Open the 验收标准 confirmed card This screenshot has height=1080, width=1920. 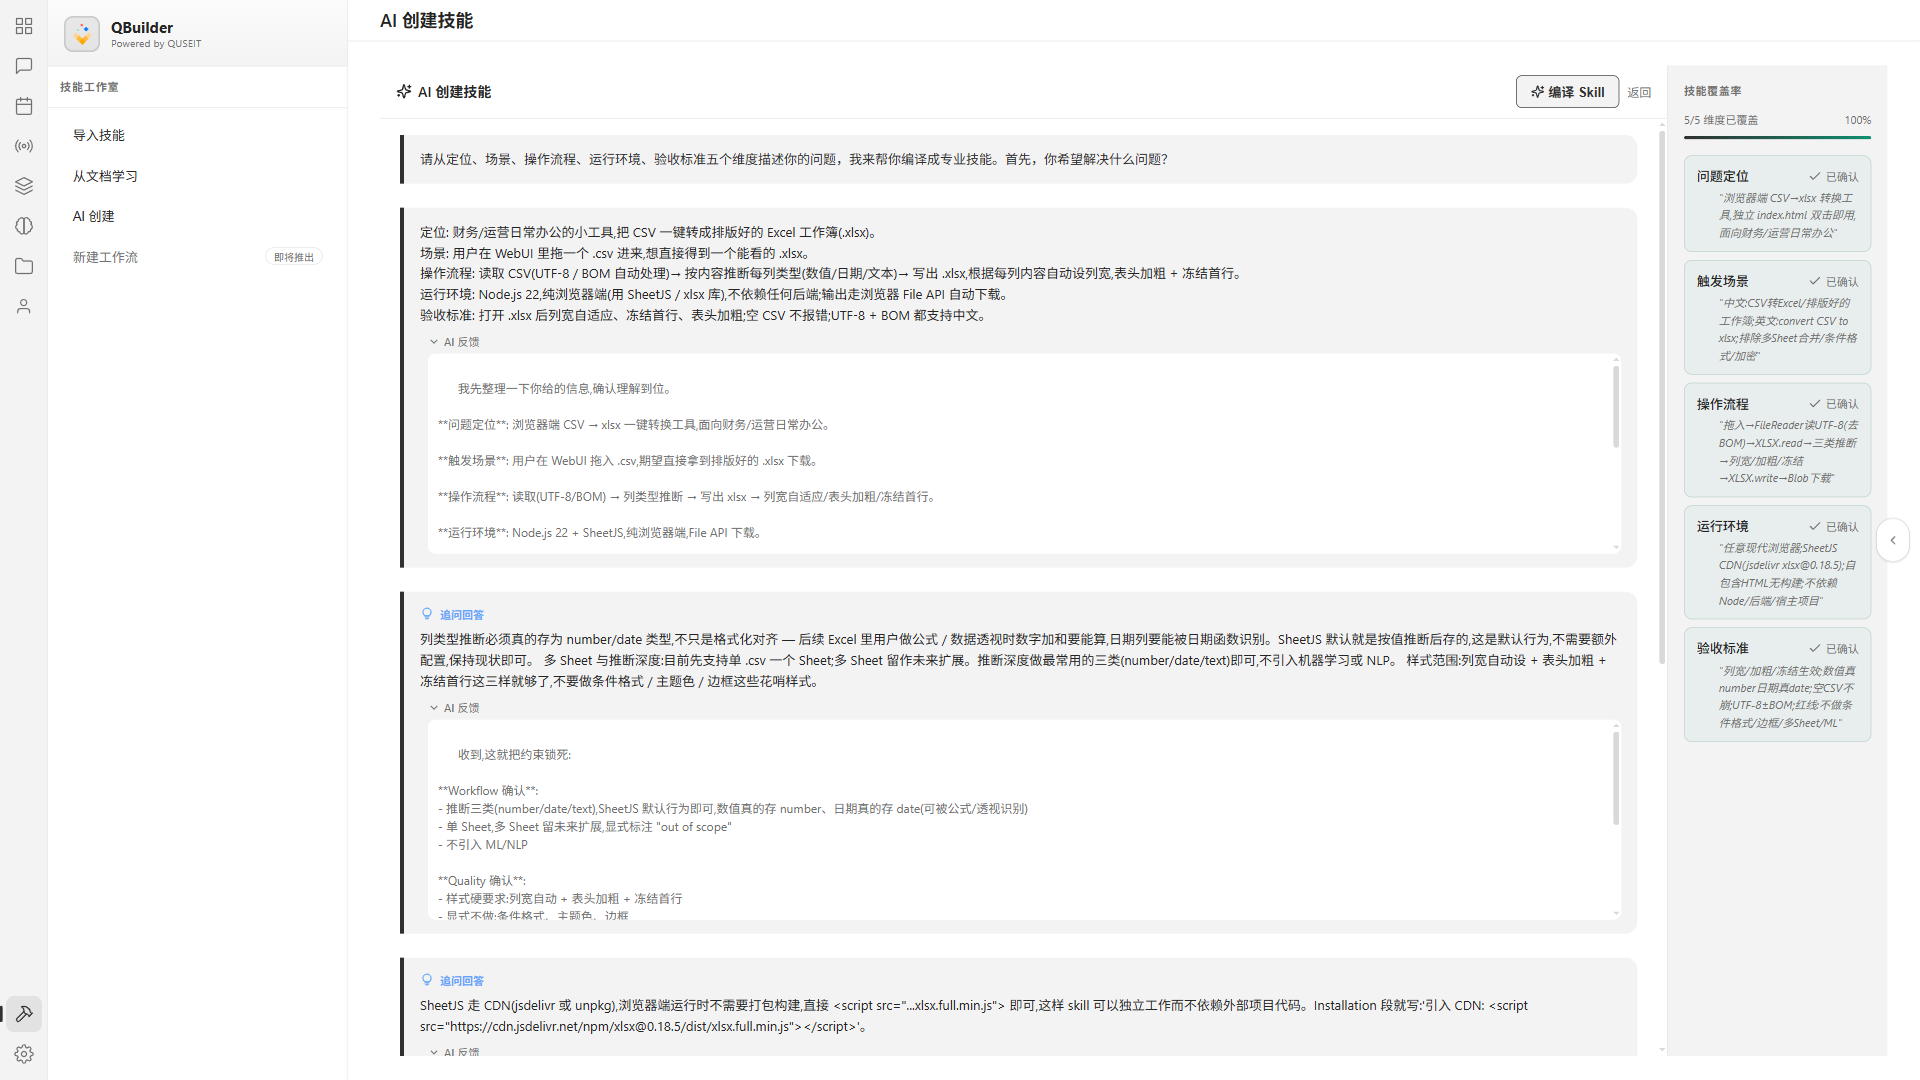coord(1777,685)
